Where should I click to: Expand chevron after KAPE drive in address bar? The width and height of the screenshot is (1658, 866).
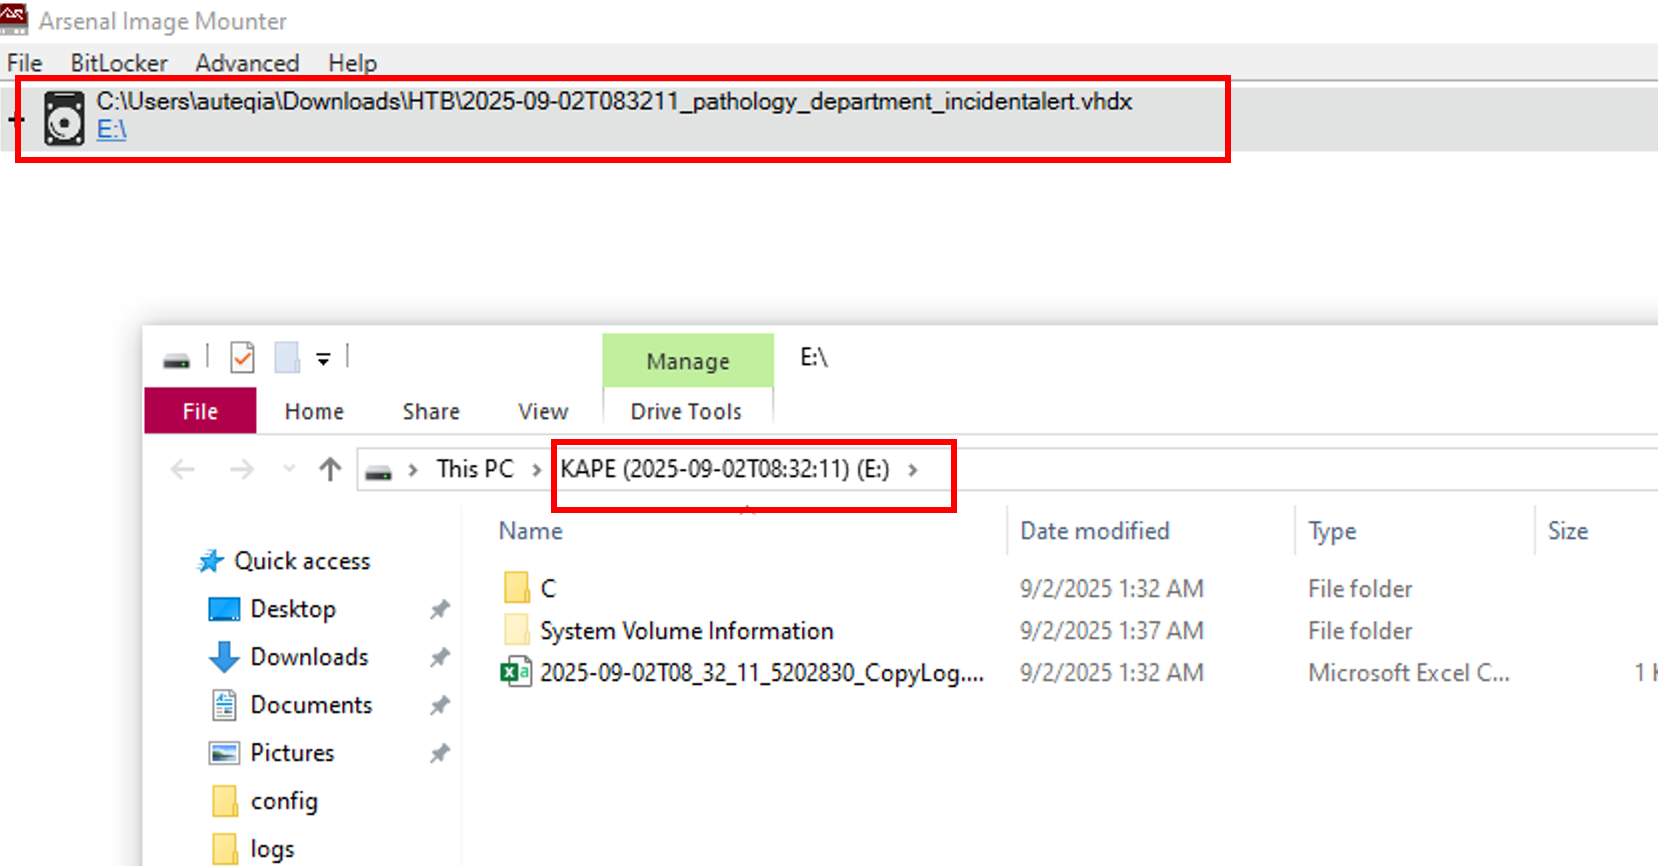pyautogui.click(x=912, y=470)
